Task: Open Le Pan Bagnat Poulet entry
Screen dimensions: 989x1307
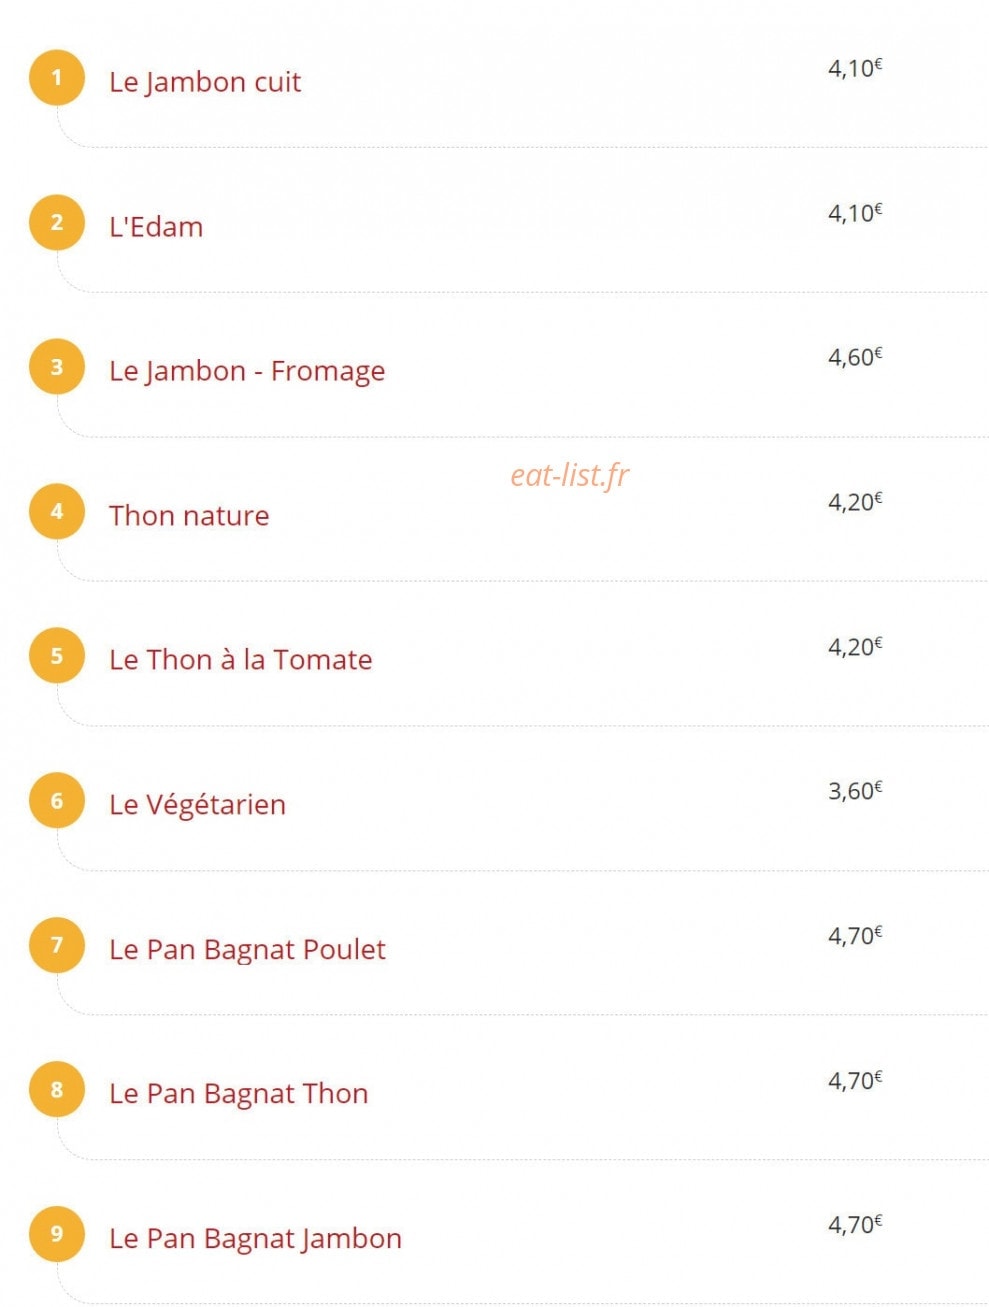Action: point(247,949)
